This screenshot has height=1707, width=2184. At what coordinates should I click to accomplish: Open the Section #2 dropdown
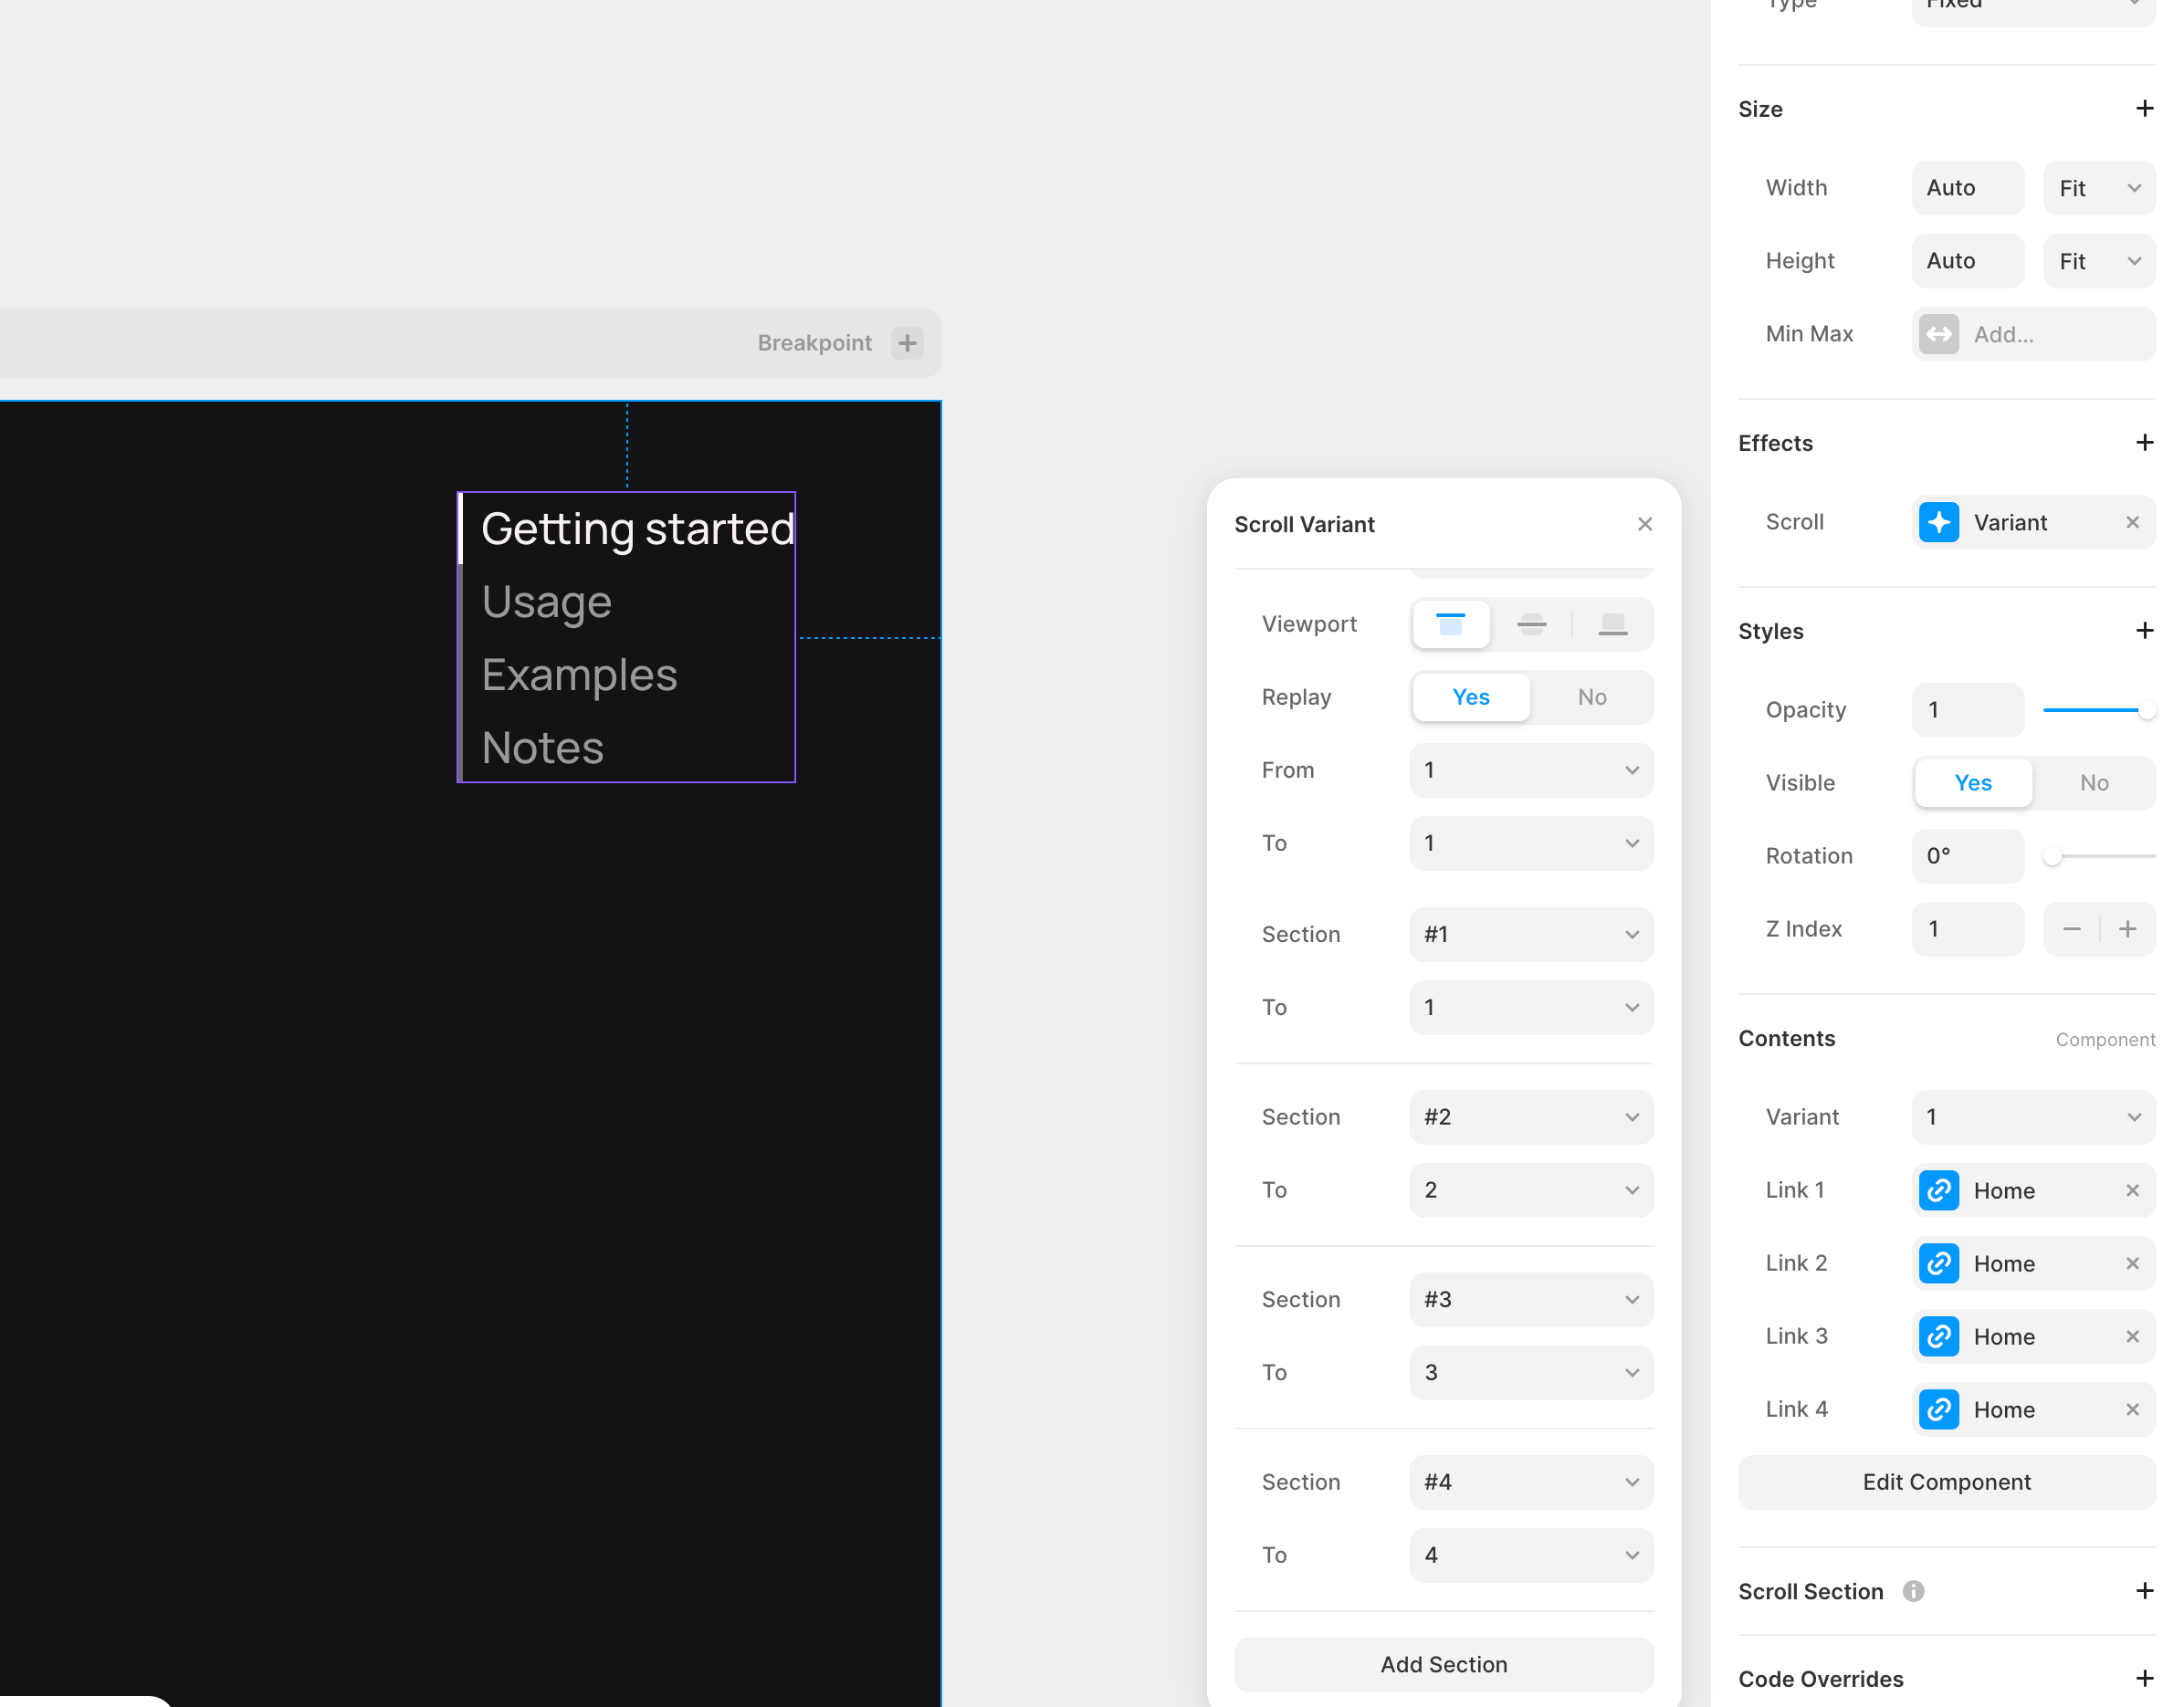(x=1531, y=1117)
